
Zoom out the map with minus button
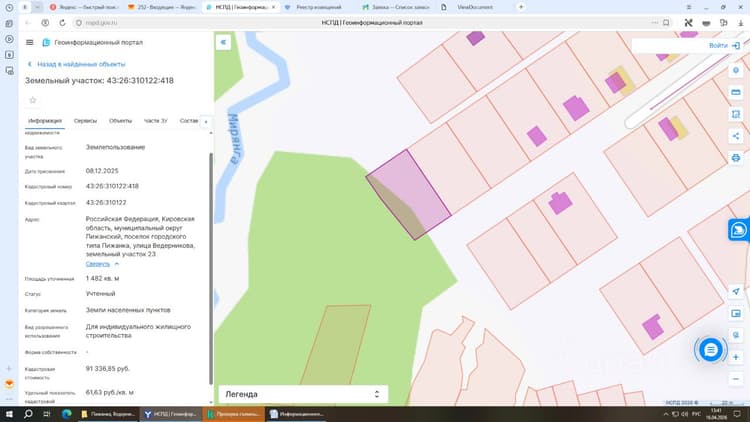(x=736, y=379)
